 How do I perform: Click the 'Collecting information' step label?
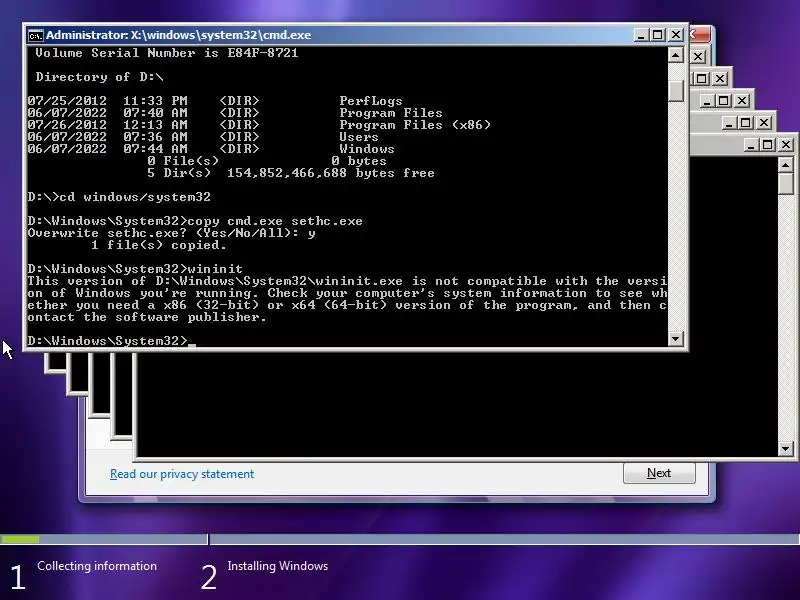click(97, 566)
